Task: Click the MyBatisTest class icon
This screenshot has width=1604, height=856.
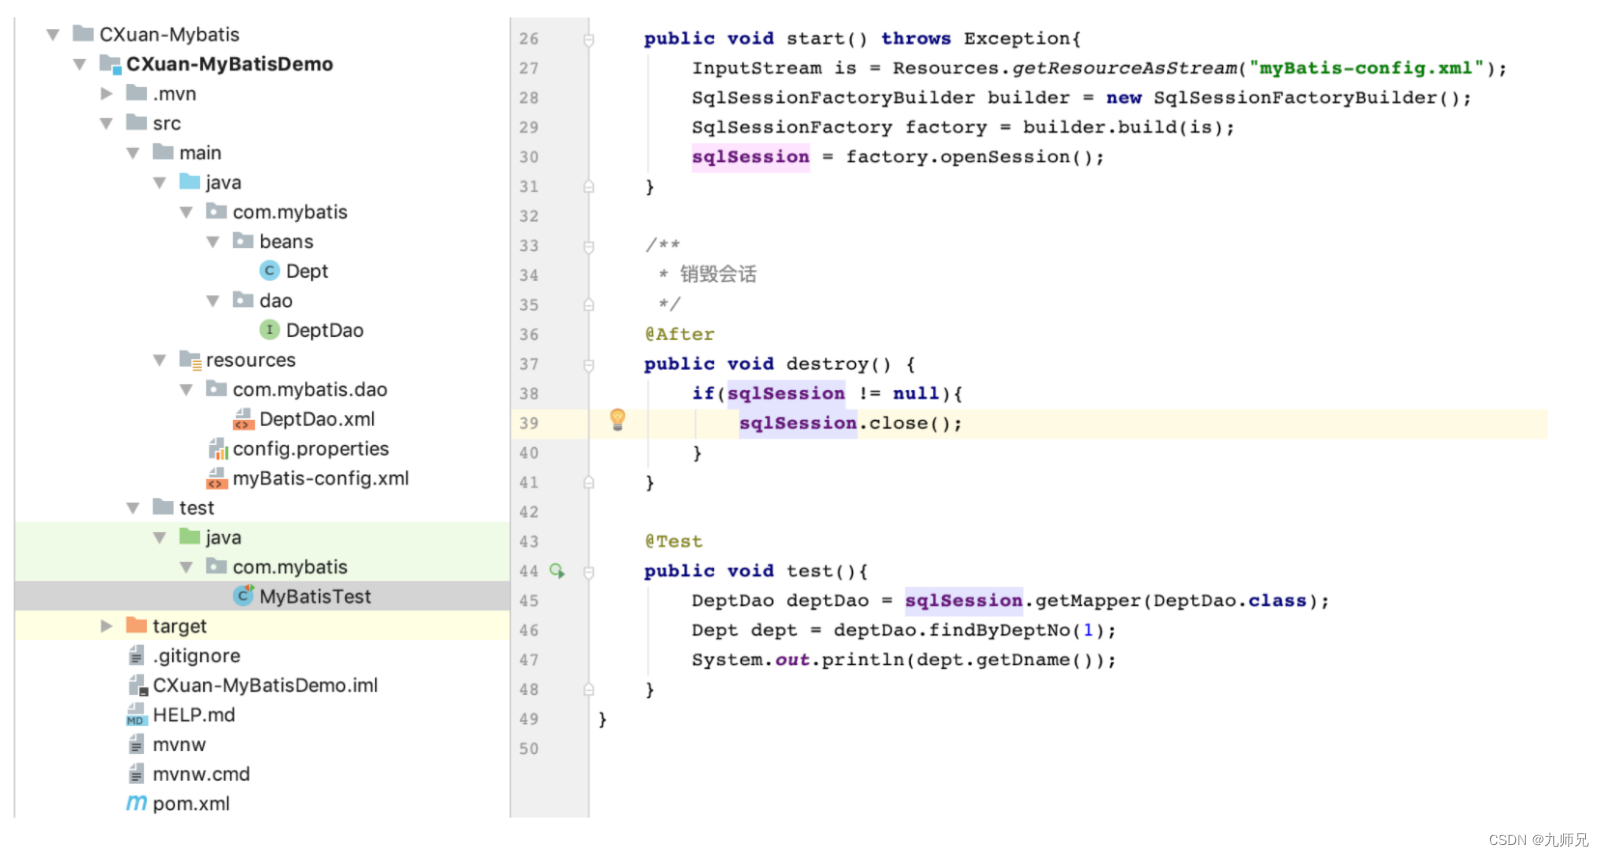Action: (x=243, y=596)
